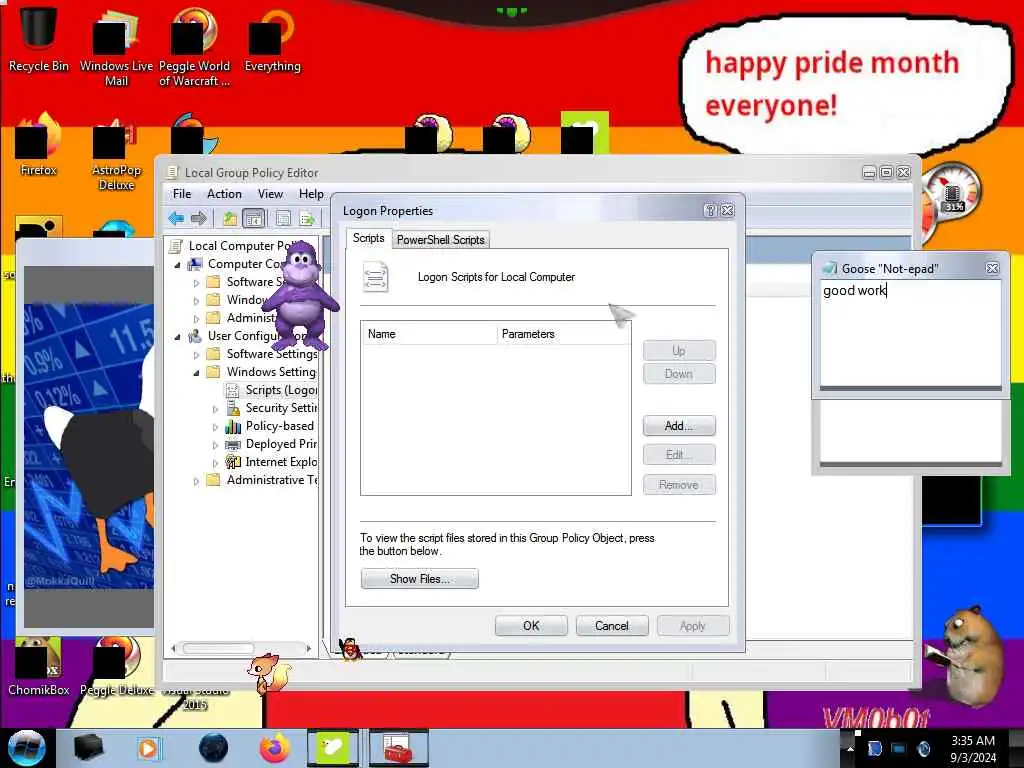Open Firefox desktop shortcut

point(39,145)
